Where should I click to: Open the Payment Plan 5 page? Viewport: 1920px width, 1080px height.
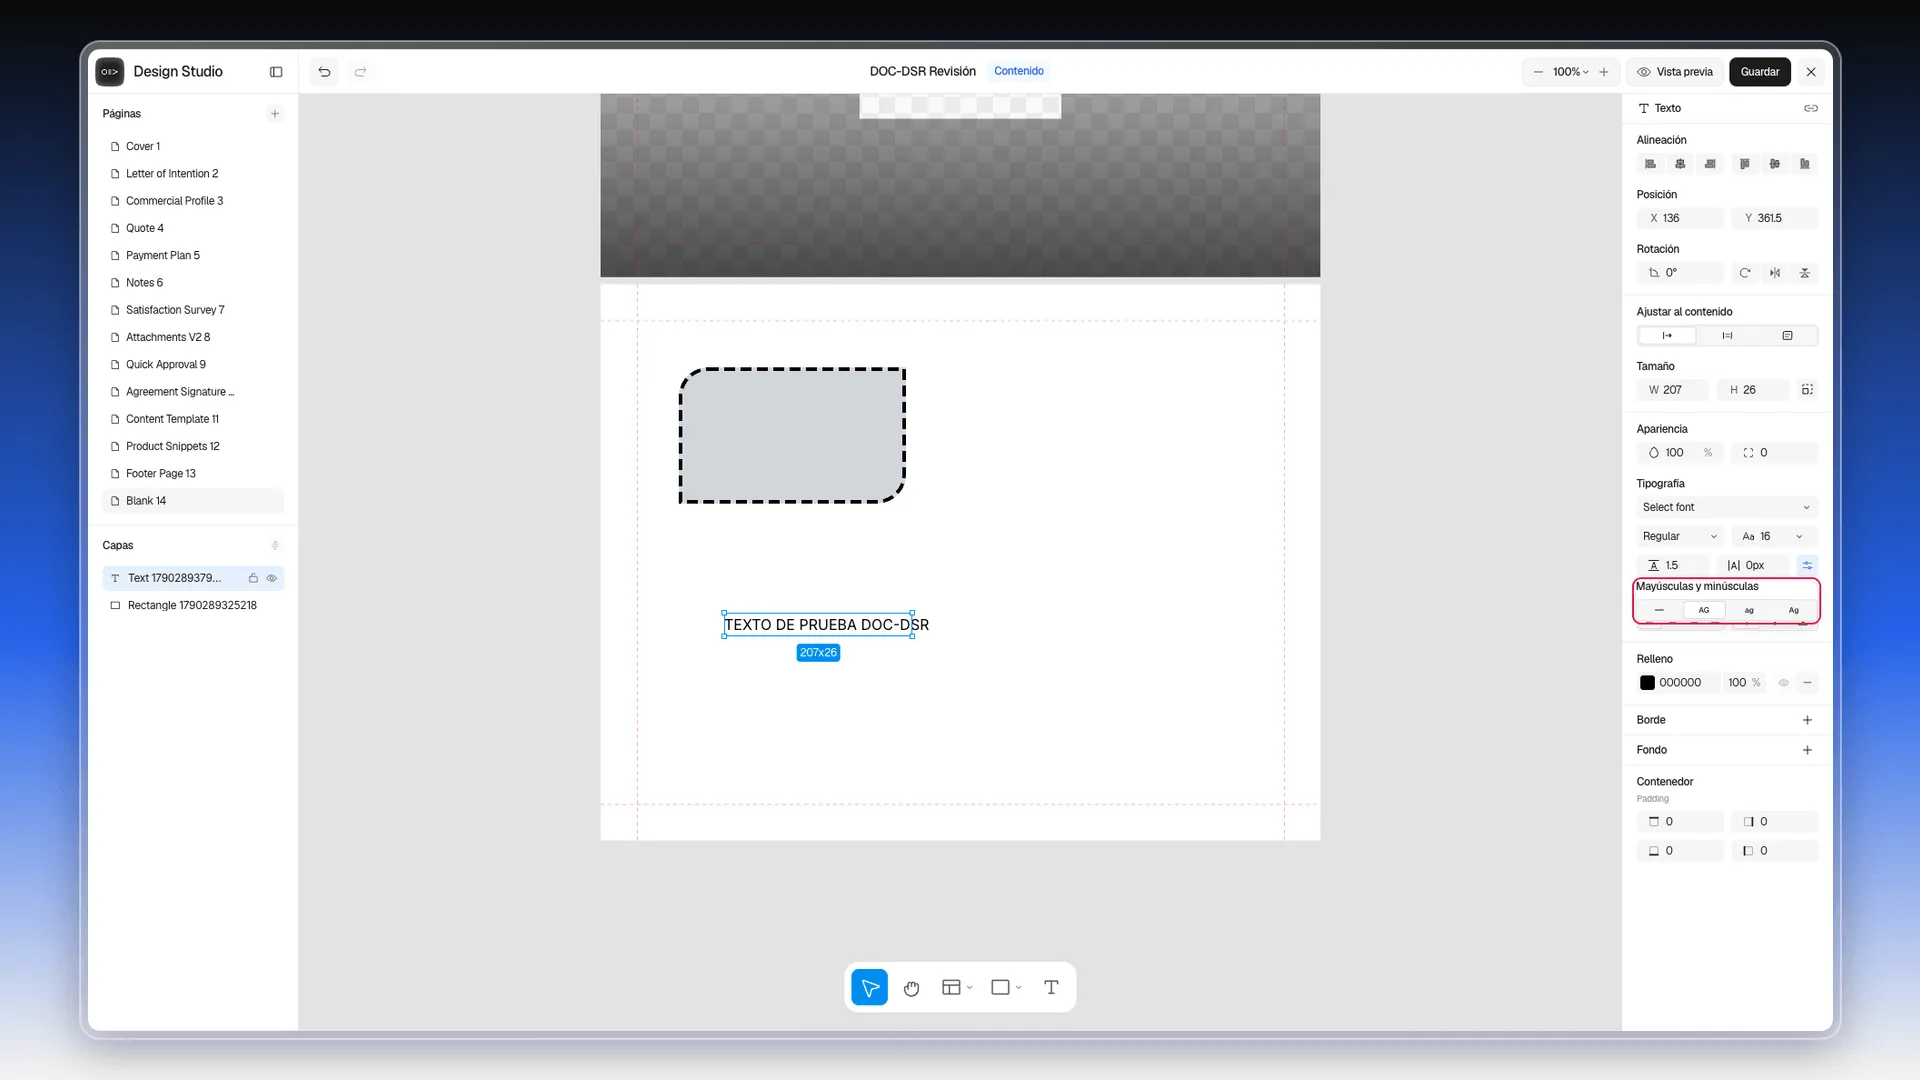[x=193, y=256]
